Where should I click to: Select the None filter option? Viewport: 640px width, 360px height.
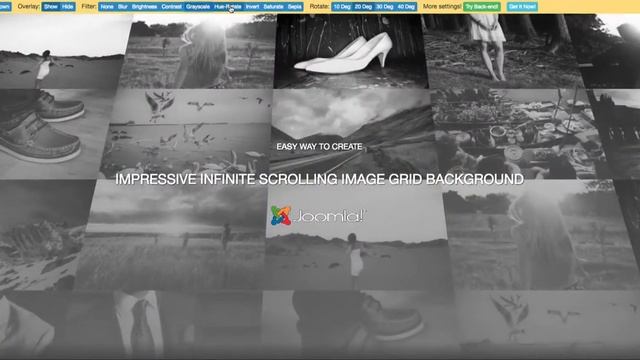click(107, 7)
